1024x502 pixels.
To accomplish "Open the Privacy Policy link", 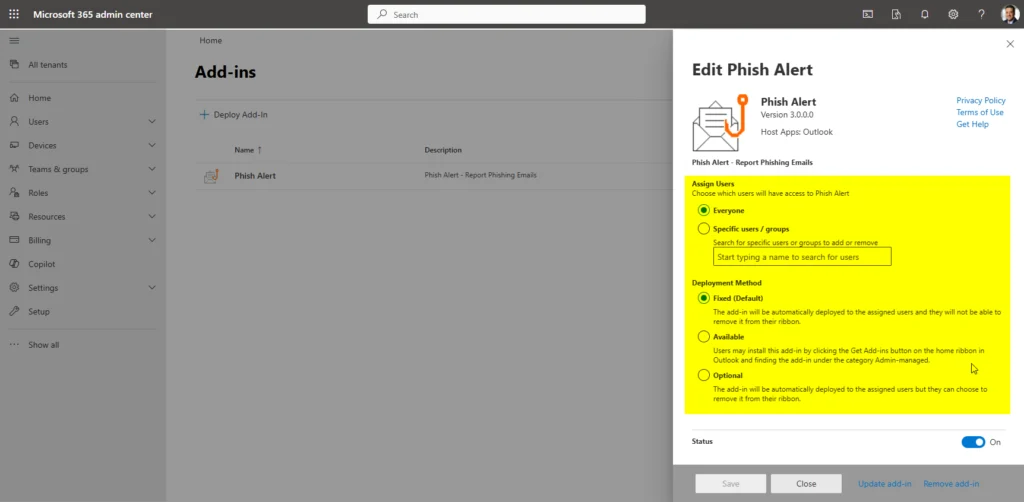I will [x=980, y=101].
